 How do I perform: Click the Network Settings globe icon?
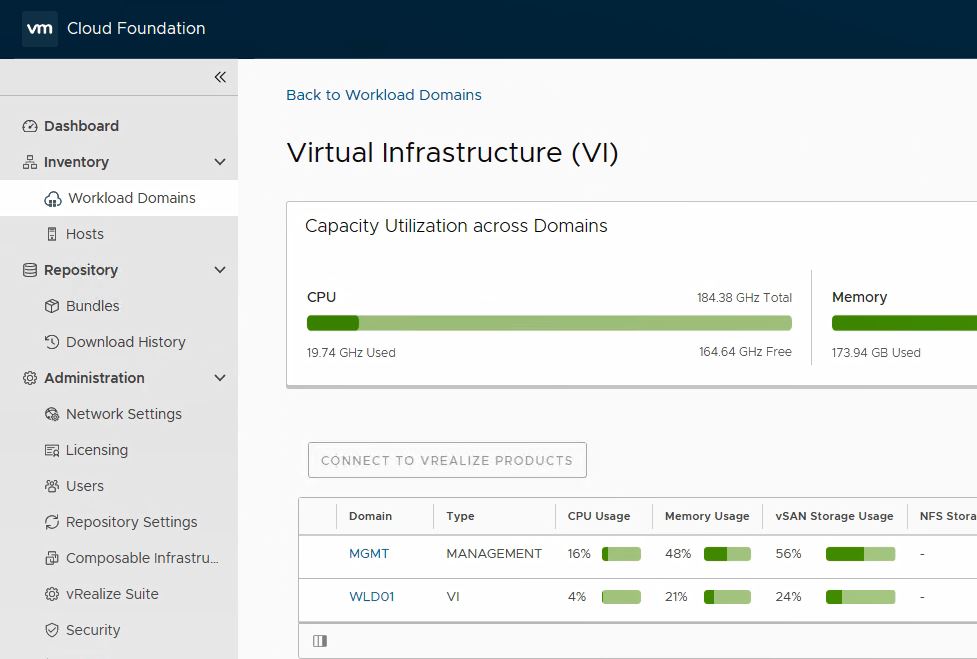point(53,414)
